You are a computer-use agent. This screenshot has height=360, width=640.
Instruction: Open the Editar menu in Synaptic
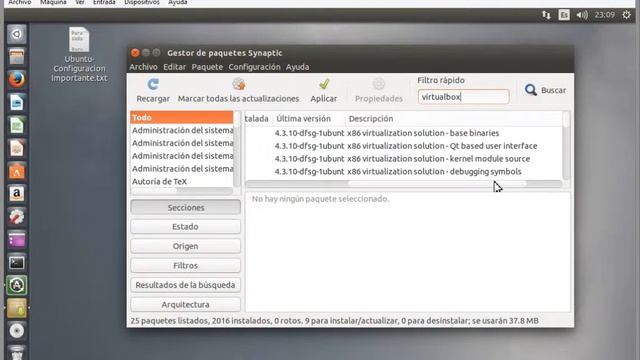point(174,67)
